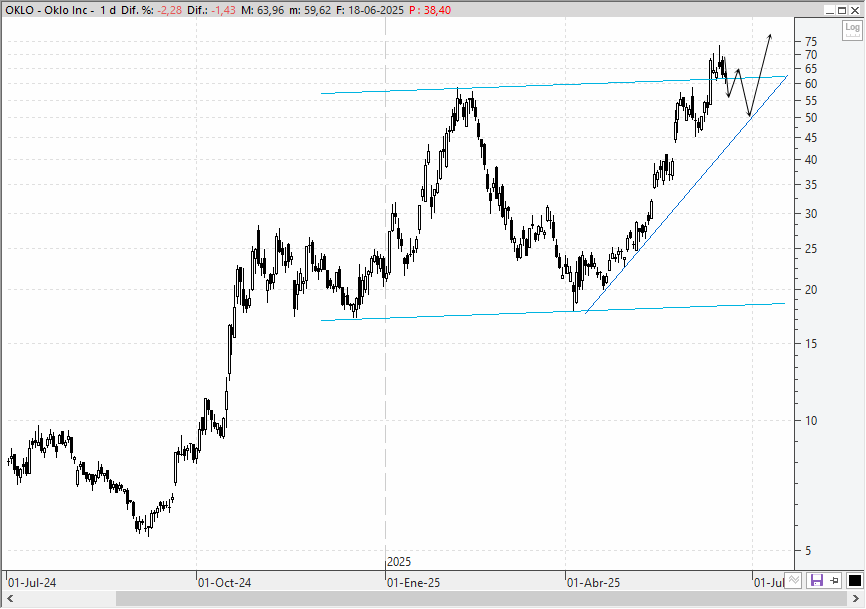
Task: Click the '1 d' timeframe label
Action: (108, 10)
